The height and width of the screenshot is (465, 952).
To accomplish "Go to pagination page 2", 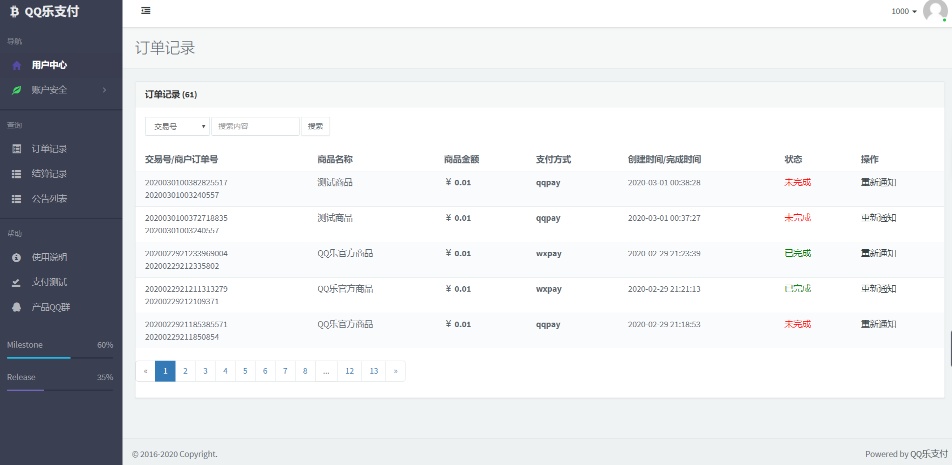I will pyautogui.click(x=185, y=371).
